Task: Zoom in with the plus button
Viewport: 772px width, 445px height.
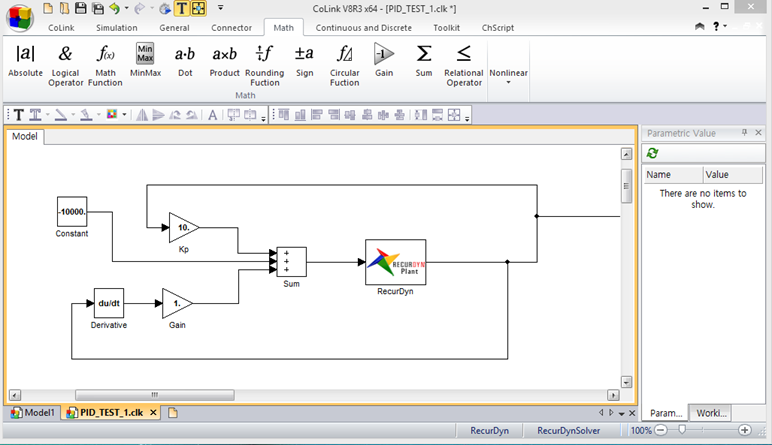Action: 745,430
